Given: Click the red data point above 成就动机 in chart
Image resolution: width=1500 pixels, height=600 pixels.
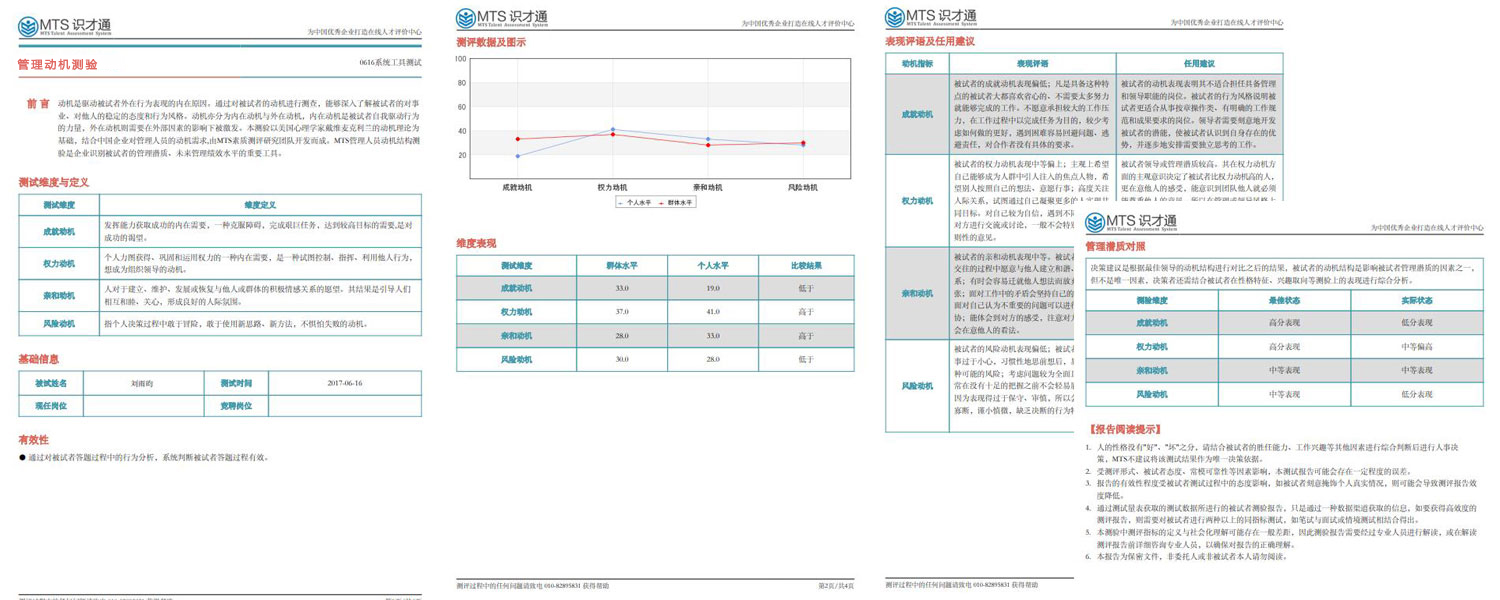Looking at the screenshot, I should click(517, 139).
